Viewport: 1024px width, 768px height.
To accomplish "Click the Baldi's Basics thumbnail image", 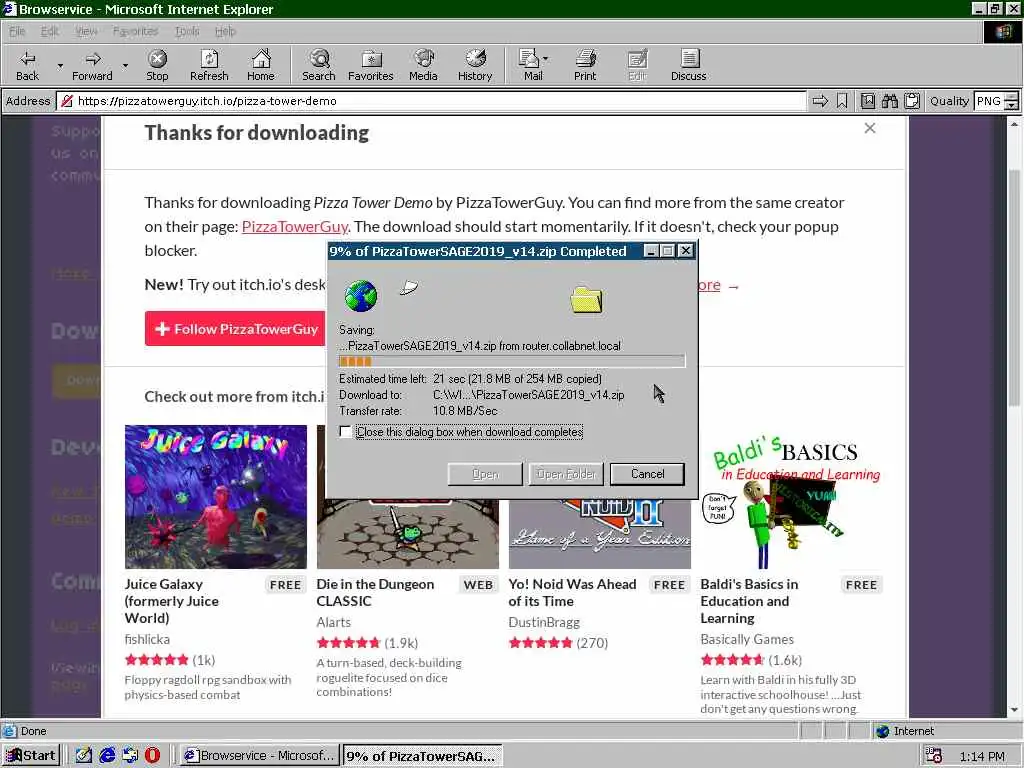I will tap(792, 497).
